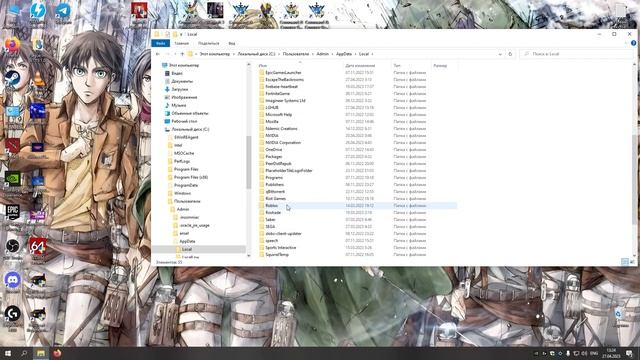Select the Riot Games folder
The height and width of the screenshot is (360, 640).
[276, 198]
